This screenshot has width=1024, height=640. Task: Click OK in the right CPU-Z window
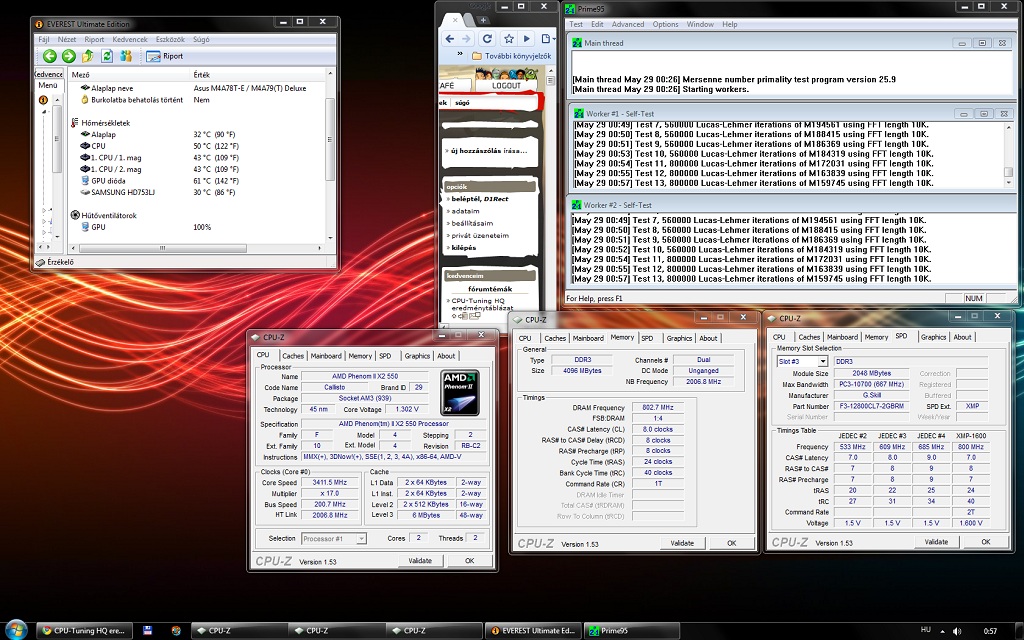pos(985,542)
